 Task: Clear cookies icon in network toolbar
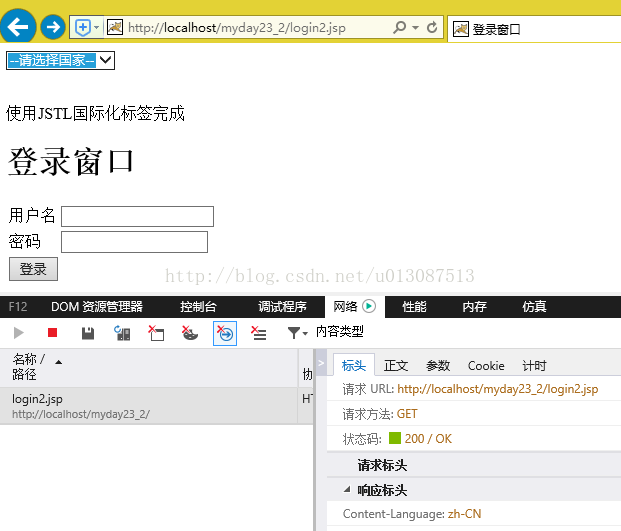pyautogui.click(x=190, y=333)
